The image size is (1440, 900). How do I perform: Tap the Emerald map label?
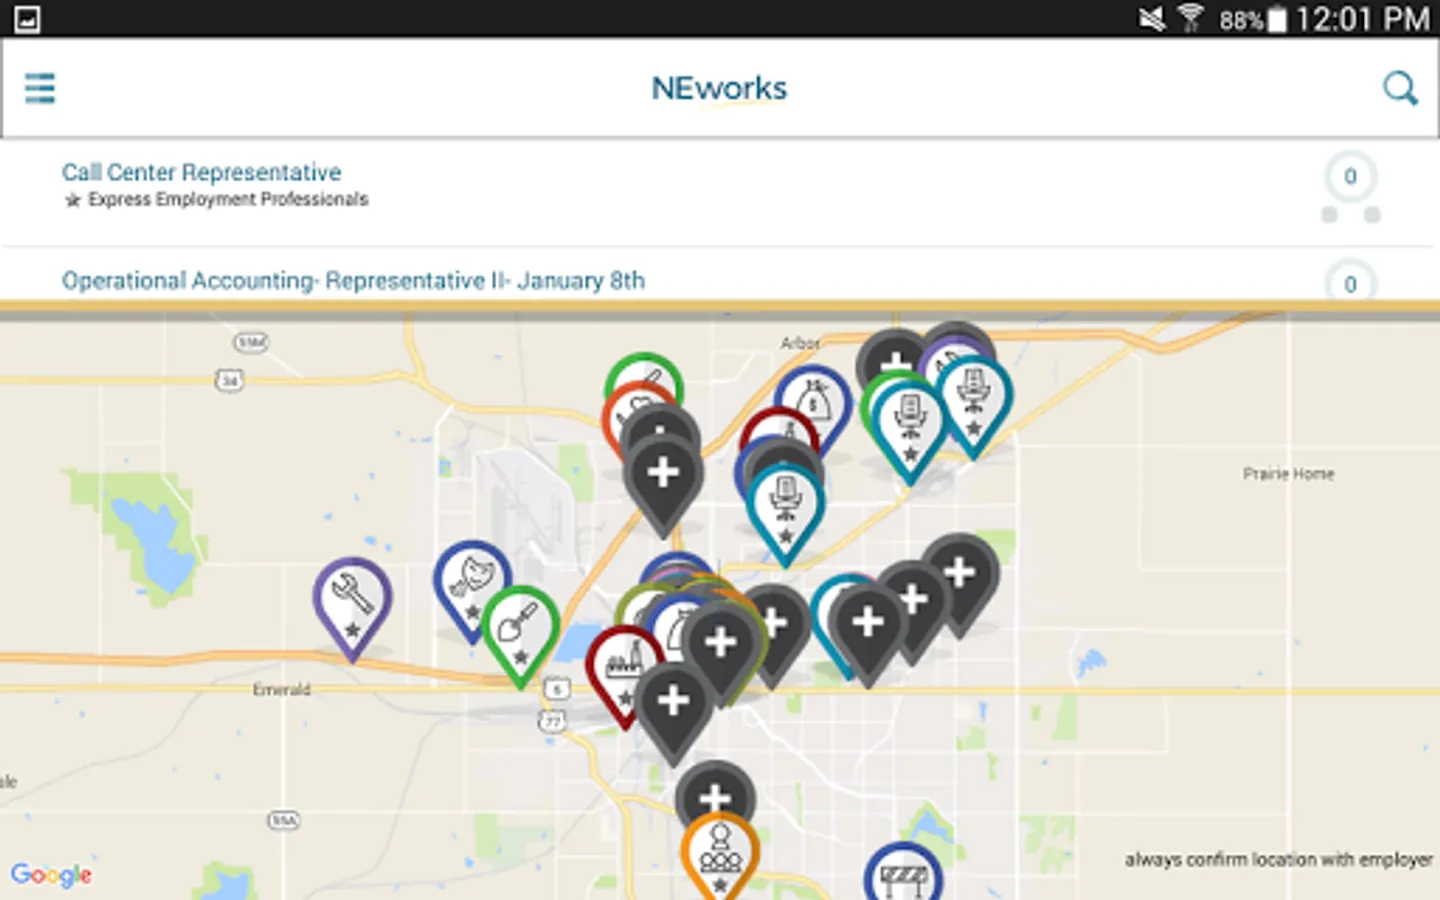(281, 690)
